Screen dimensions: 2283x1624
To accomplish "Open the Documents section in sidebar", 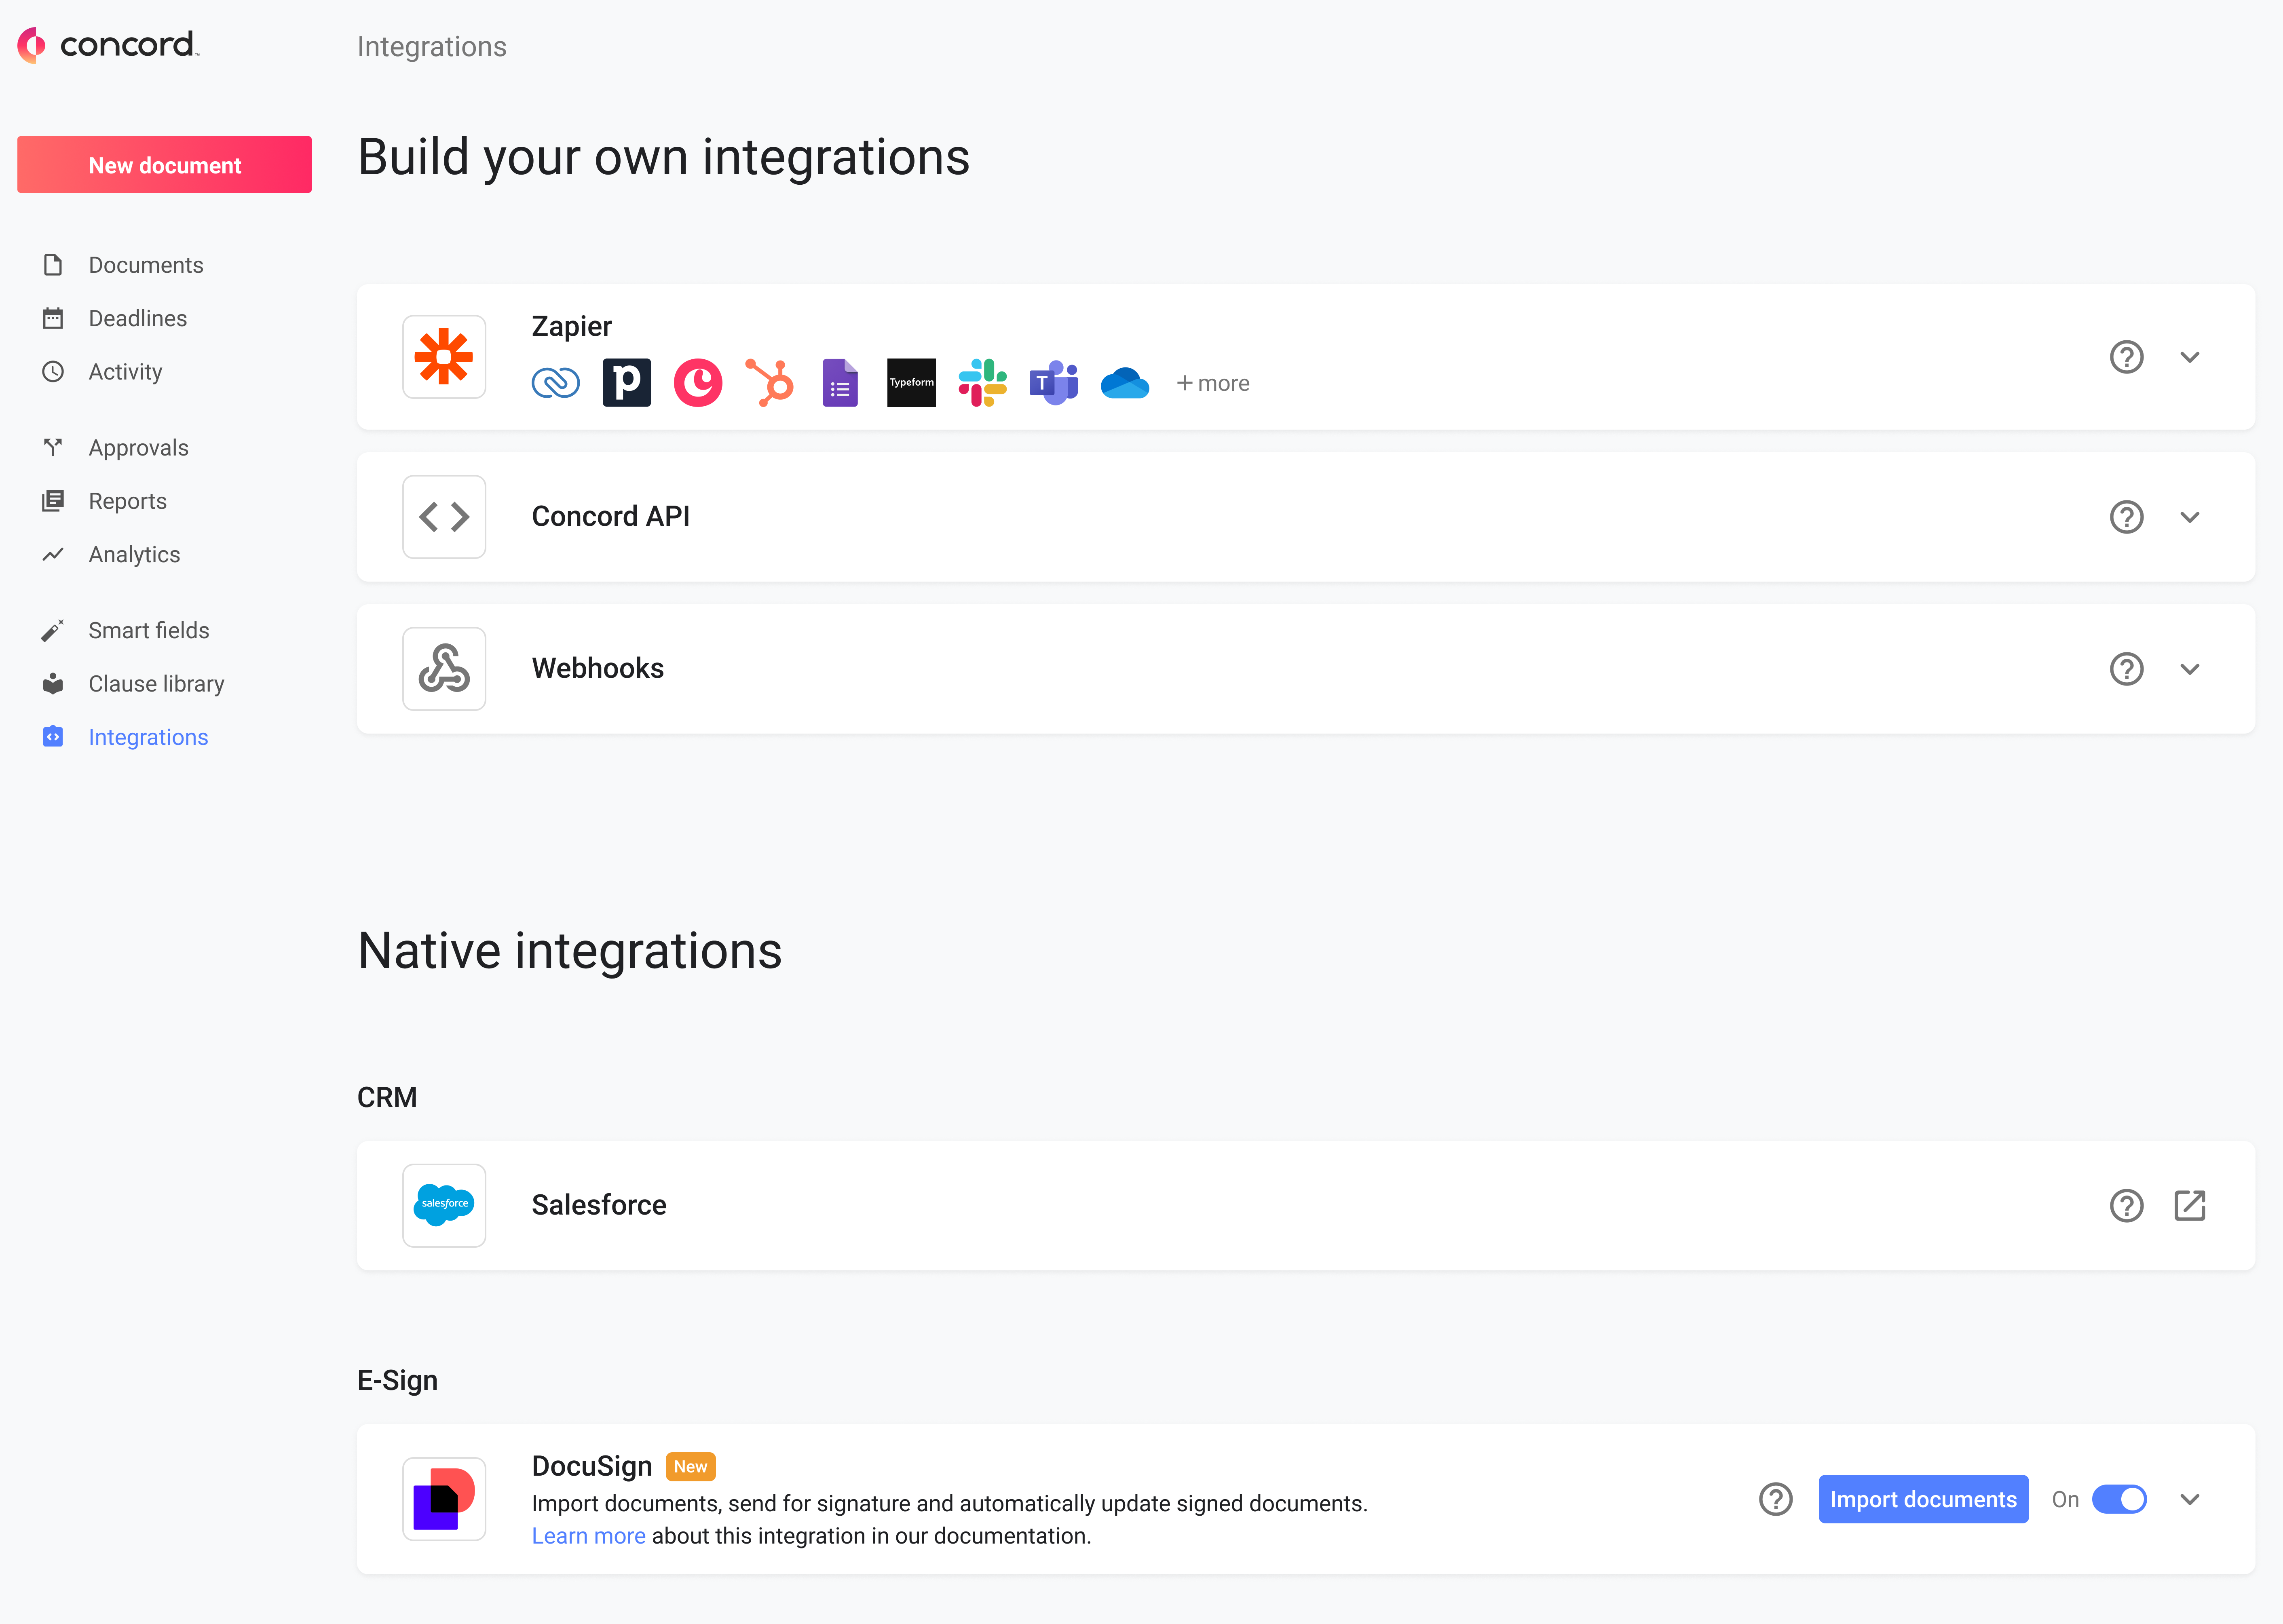I will click(x=146, y=264).
